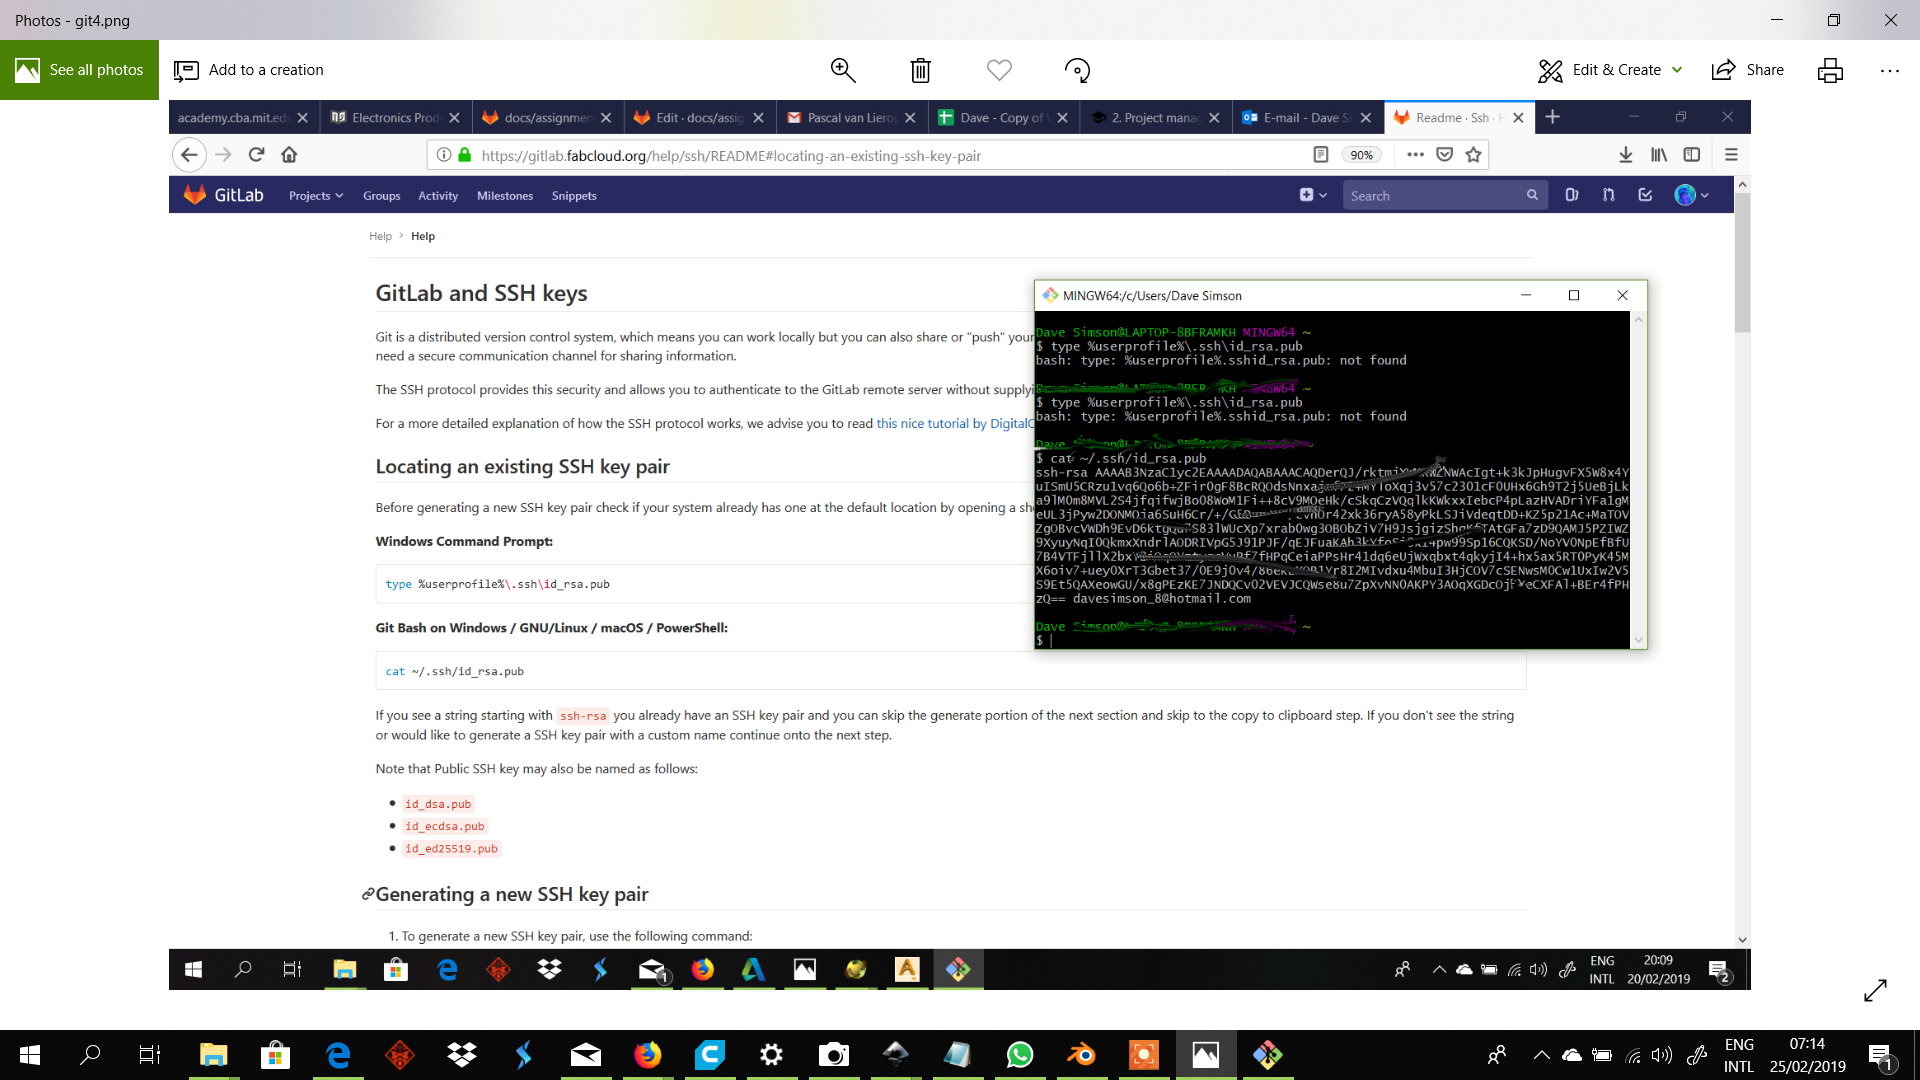This screenshot has width=1920, height=1080.
Task: Click Add to a creation
Action: click(x=249, y=70)
